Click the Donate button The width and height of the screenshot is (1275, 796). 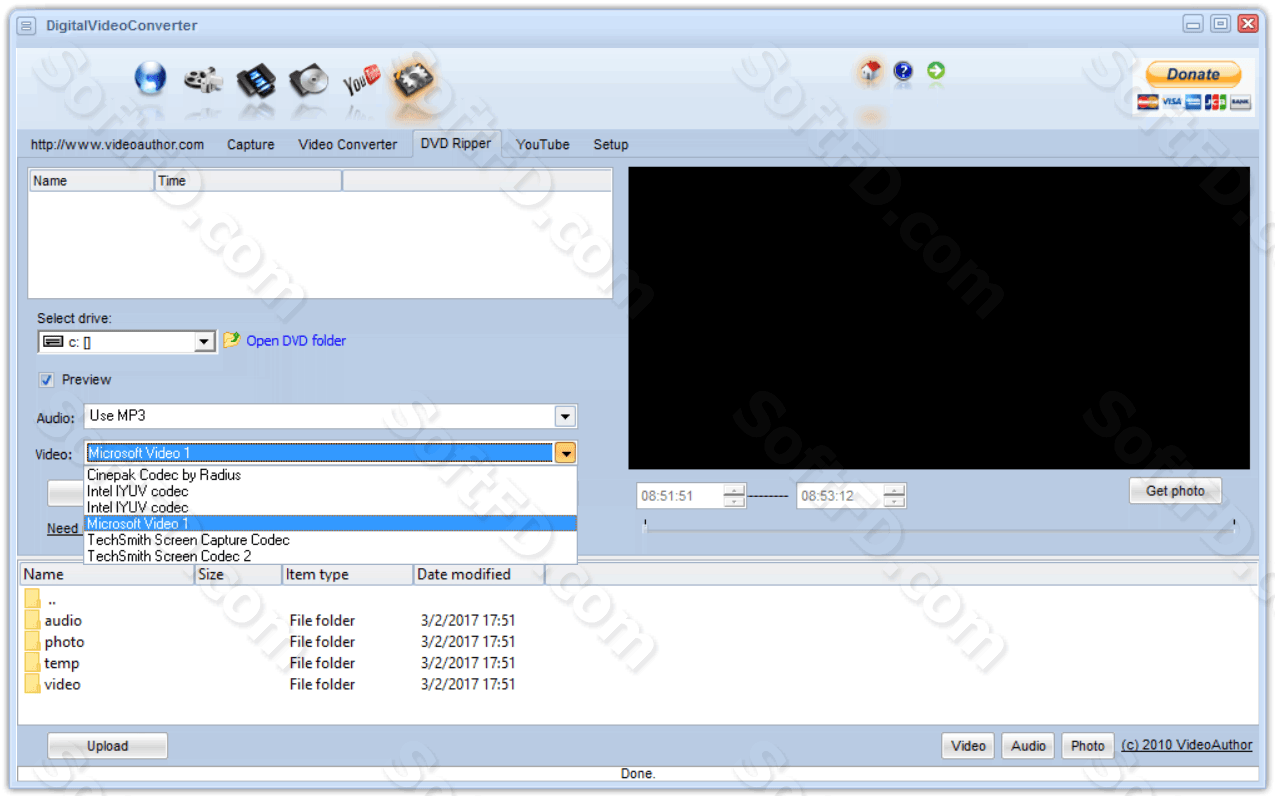[x=1193, y=74]
